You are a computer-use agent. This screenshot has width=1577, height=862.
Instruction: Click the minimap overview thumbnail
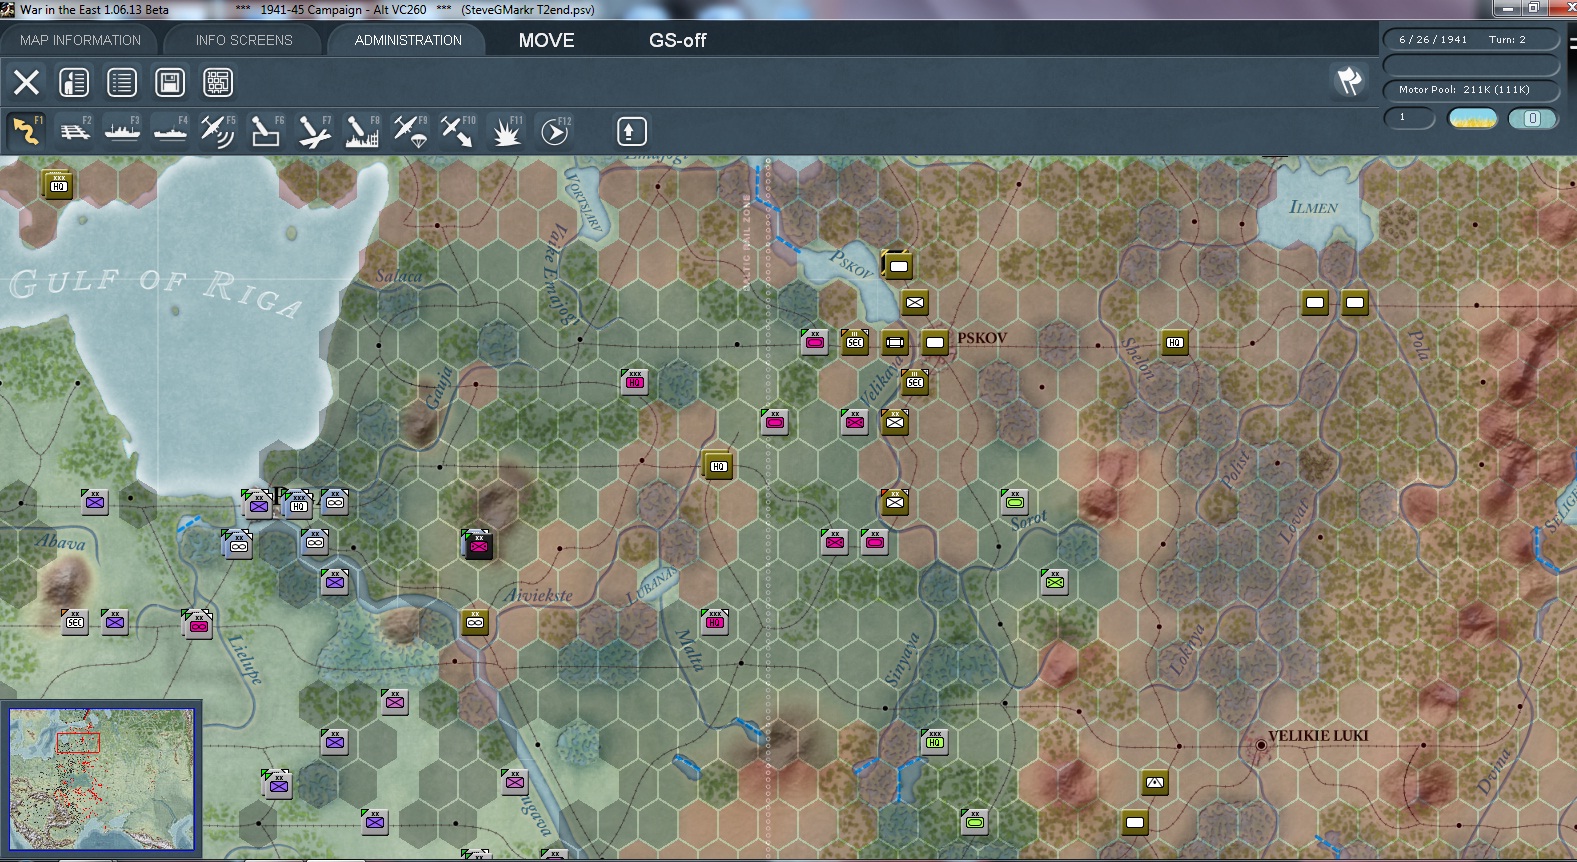coord(101,779)
